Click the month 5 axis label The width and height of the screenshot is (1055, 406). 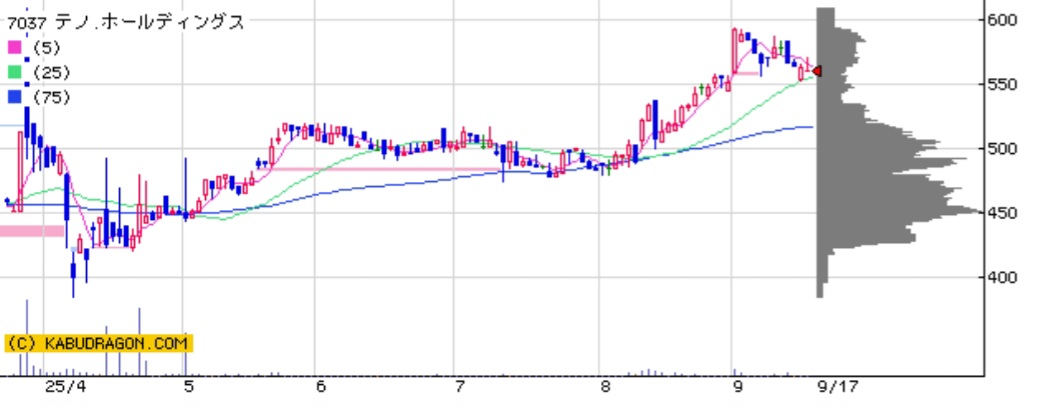click(x=190, y=387)
